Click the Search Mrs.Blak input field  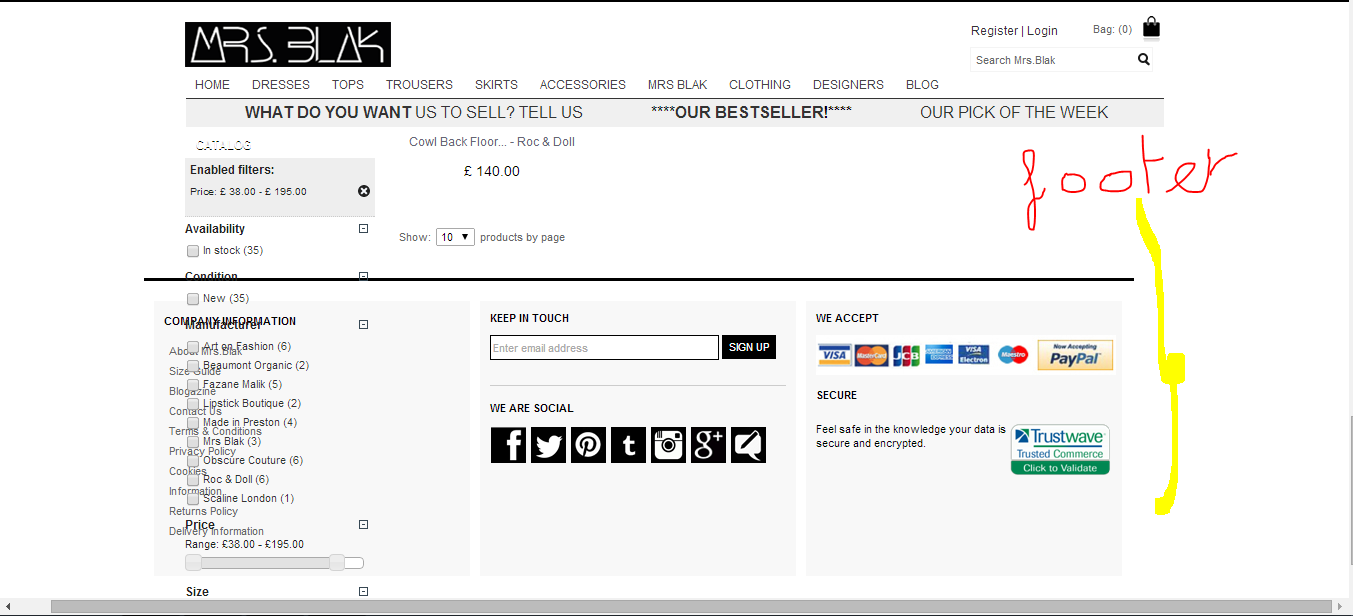[x=1053, y=60]
